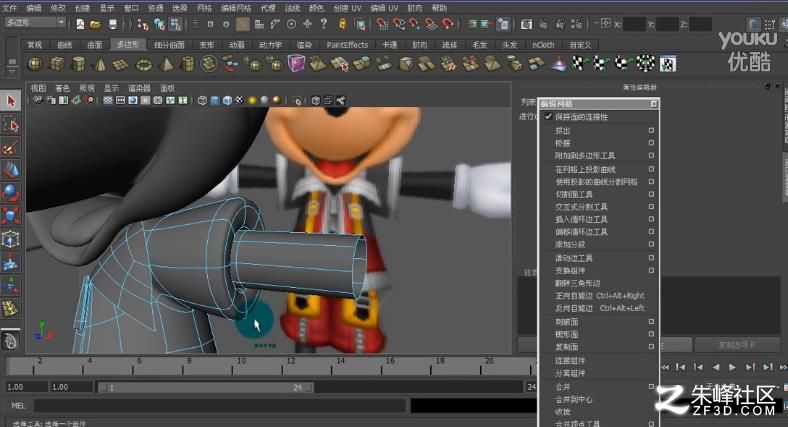Select the Scale tool red cube icon

click(x=11, y=216)
